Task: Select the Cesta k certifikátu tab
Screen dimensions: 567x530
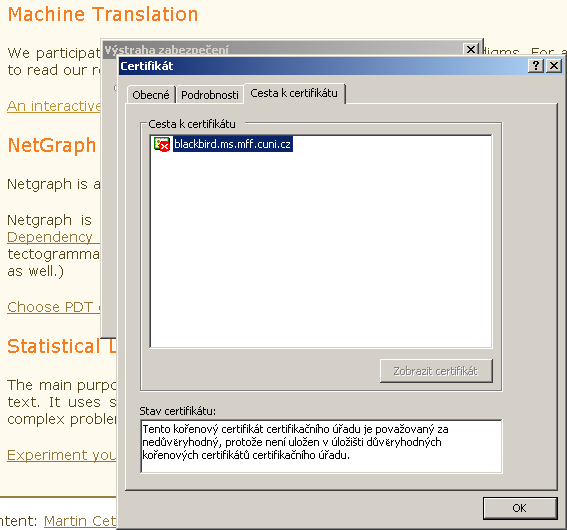Action: [x=294, y=93]
